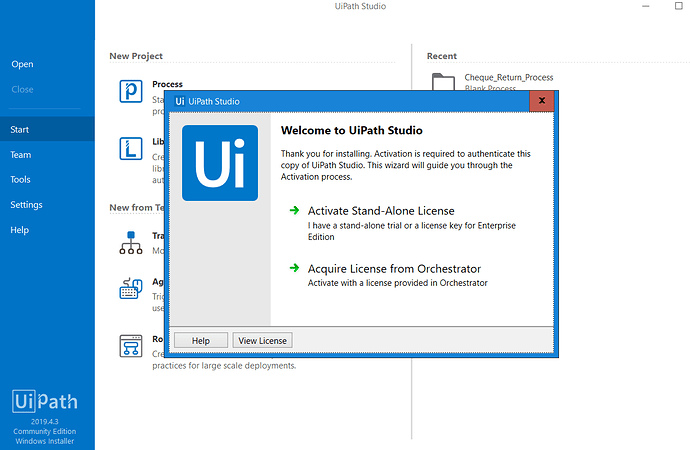Click stand-alone trial or license key description
This screenshot has width=690, height=450.
(x=411, y=231)
